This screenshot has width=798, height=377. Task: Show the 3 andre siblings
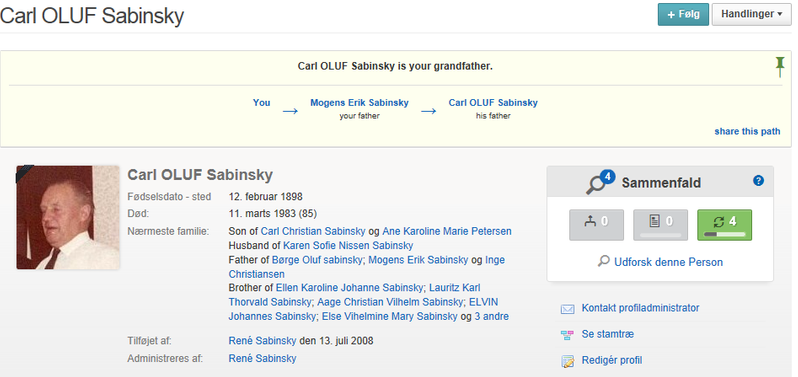coord(492,316)
